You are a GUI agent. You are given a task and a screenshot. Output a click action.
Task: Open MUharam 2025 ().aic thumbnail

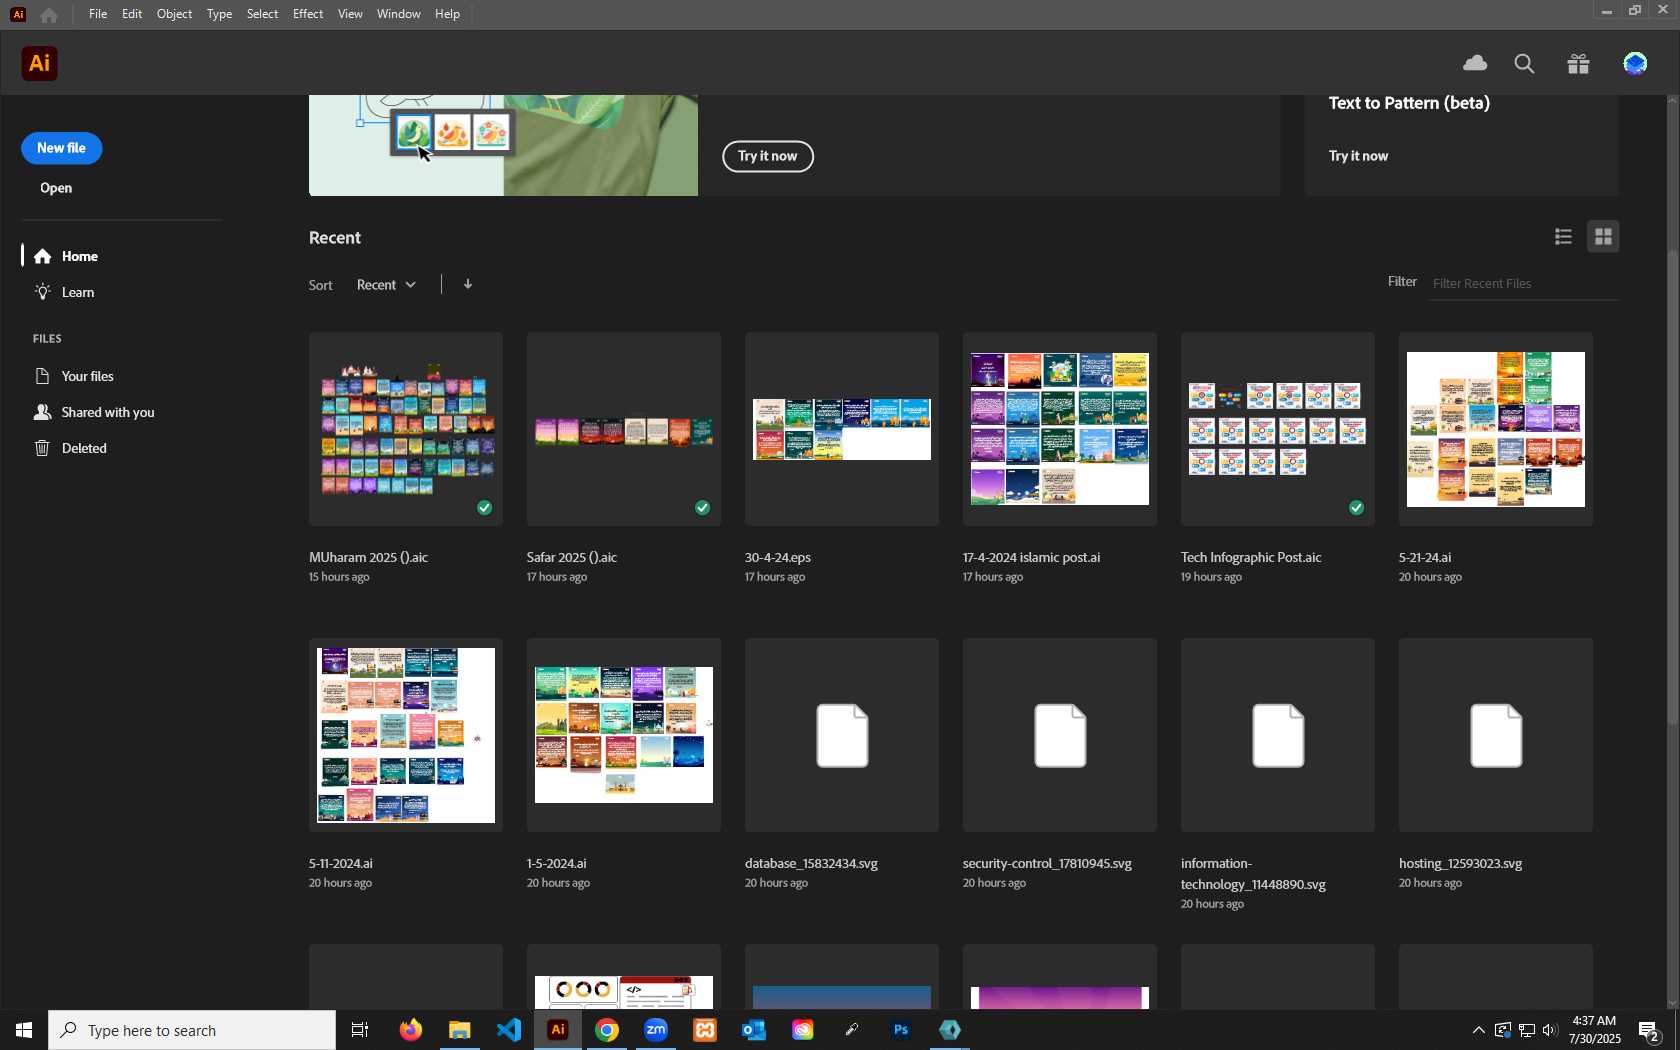coord(406,429)
